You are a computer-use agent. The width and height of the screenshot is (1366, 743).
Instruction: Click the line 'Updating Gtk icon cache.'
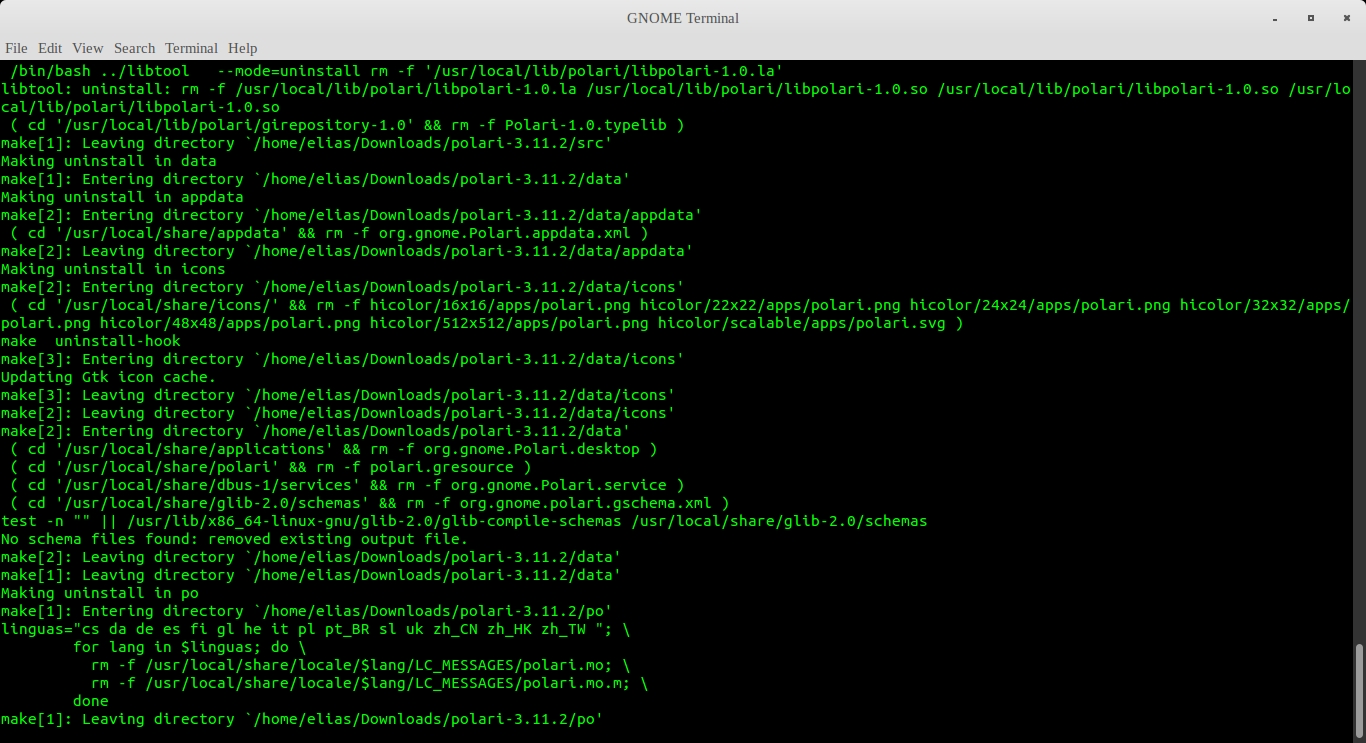click(x=108, y=377)
